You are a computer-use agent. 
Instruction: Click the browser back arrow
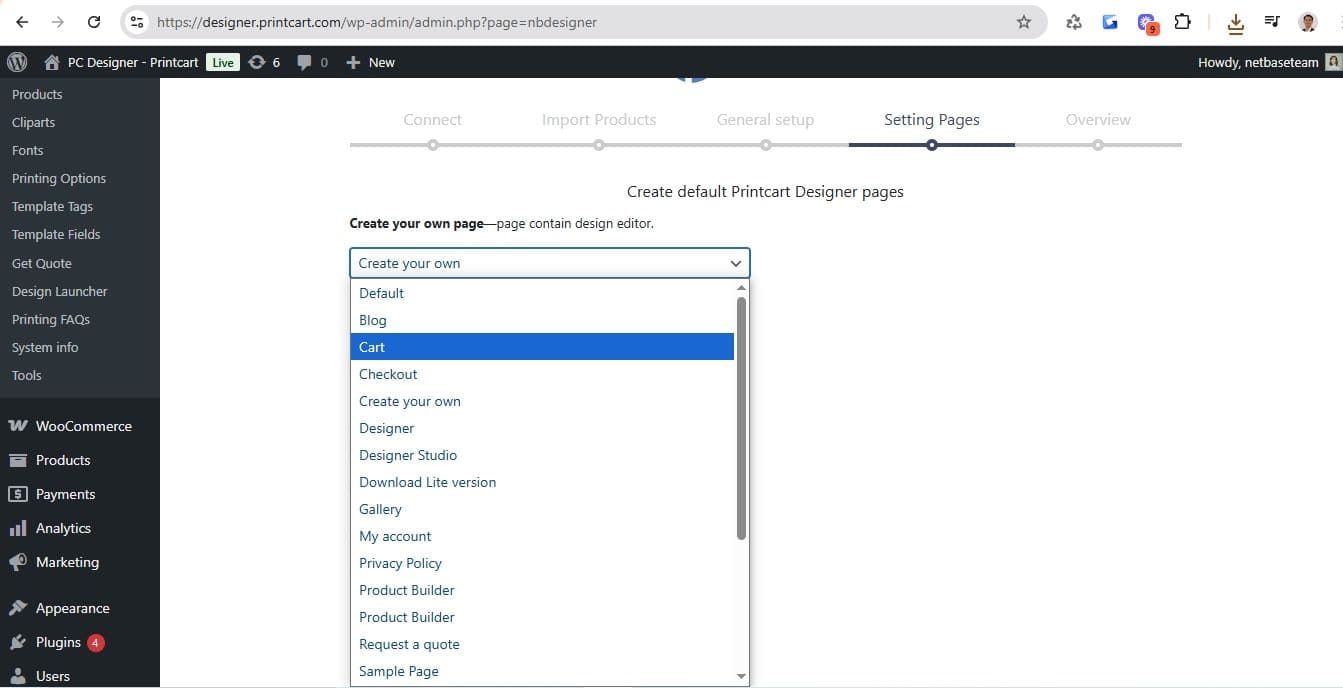[22, 22]
